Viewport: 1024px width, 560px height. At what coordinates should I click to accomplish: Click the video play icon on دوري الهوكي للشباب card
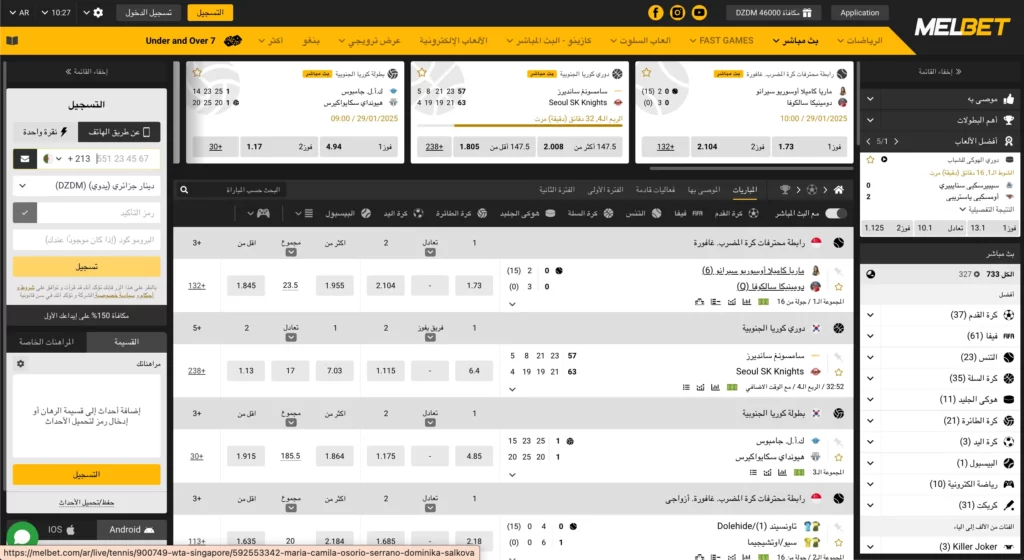tap(884, 159)
